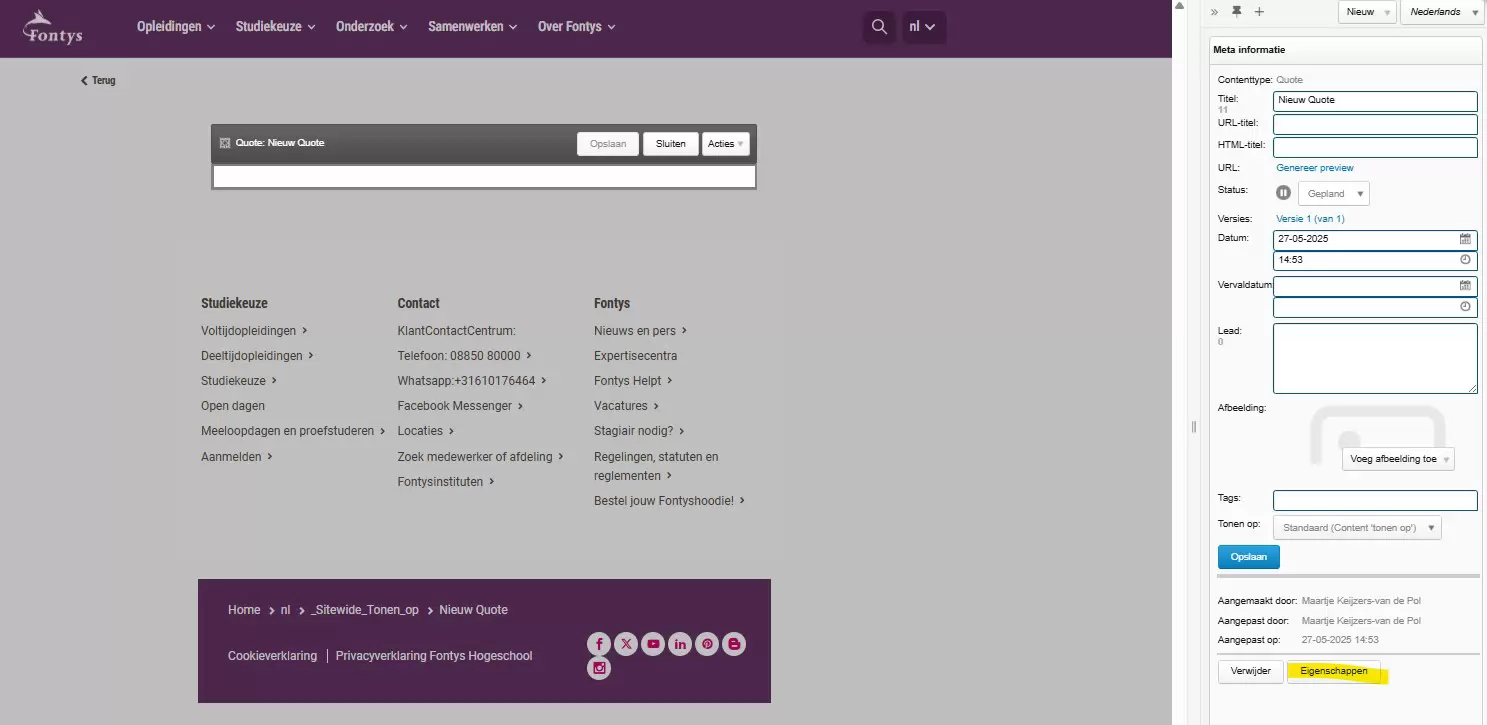Click the X social icon in footer
Viewport: 1487px width, 725px height.
click(x=626, y=644)
